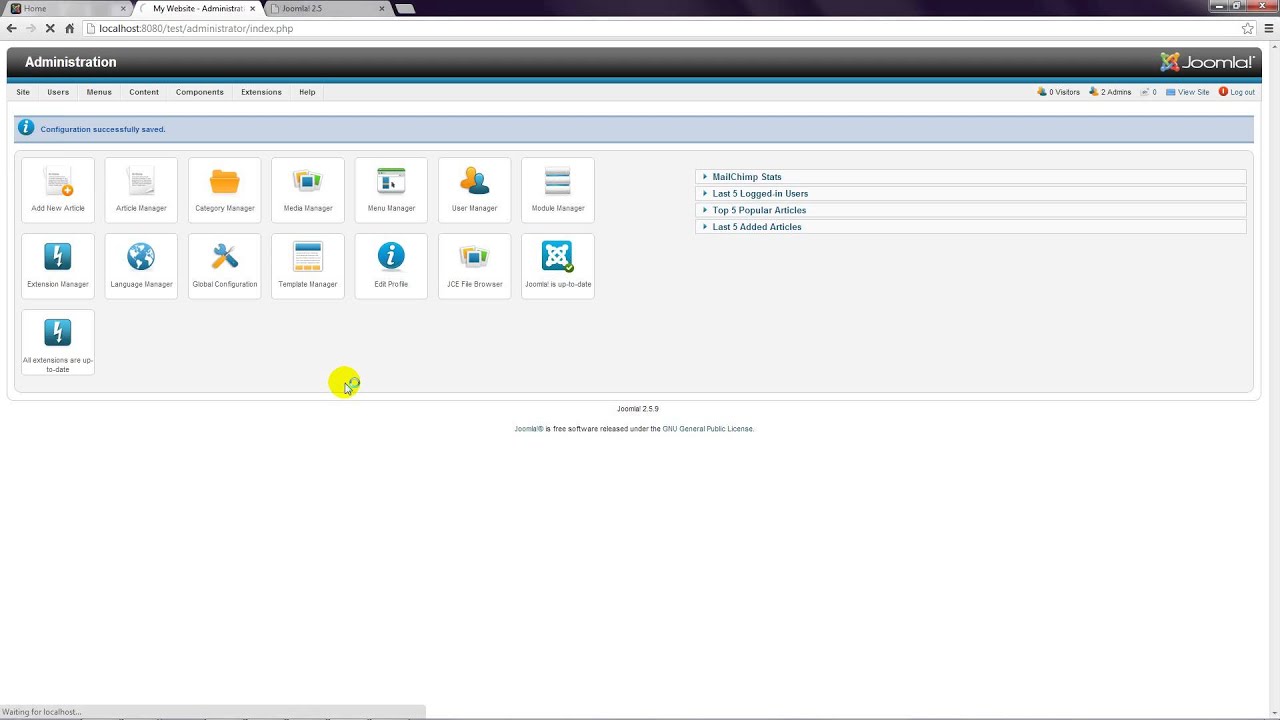This screenshot has width=1280, height=720.
Task: Open the Components menu
Action: [x=200, y=92]
